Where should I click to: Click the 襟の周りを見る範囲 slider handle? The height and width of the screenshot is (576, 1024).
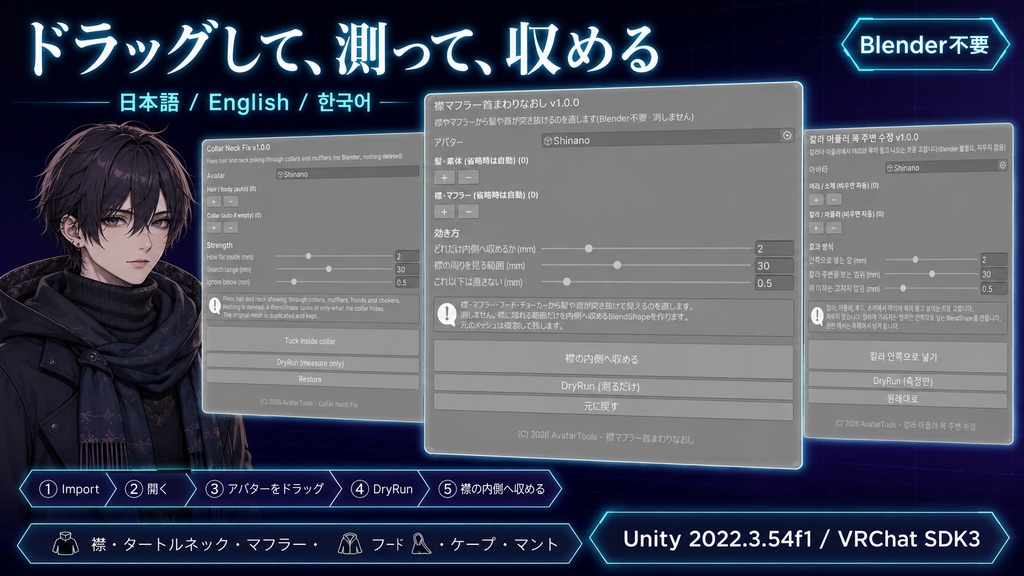tap(617, 265)
